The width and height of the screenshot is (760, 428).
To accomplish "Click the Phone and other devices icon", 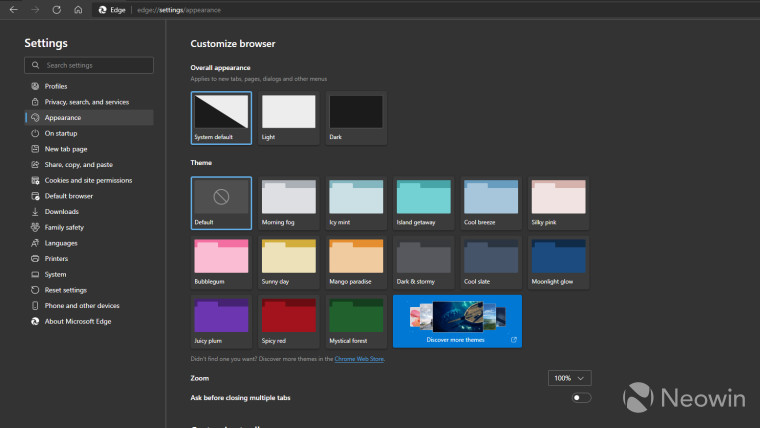I will (35, 306).
